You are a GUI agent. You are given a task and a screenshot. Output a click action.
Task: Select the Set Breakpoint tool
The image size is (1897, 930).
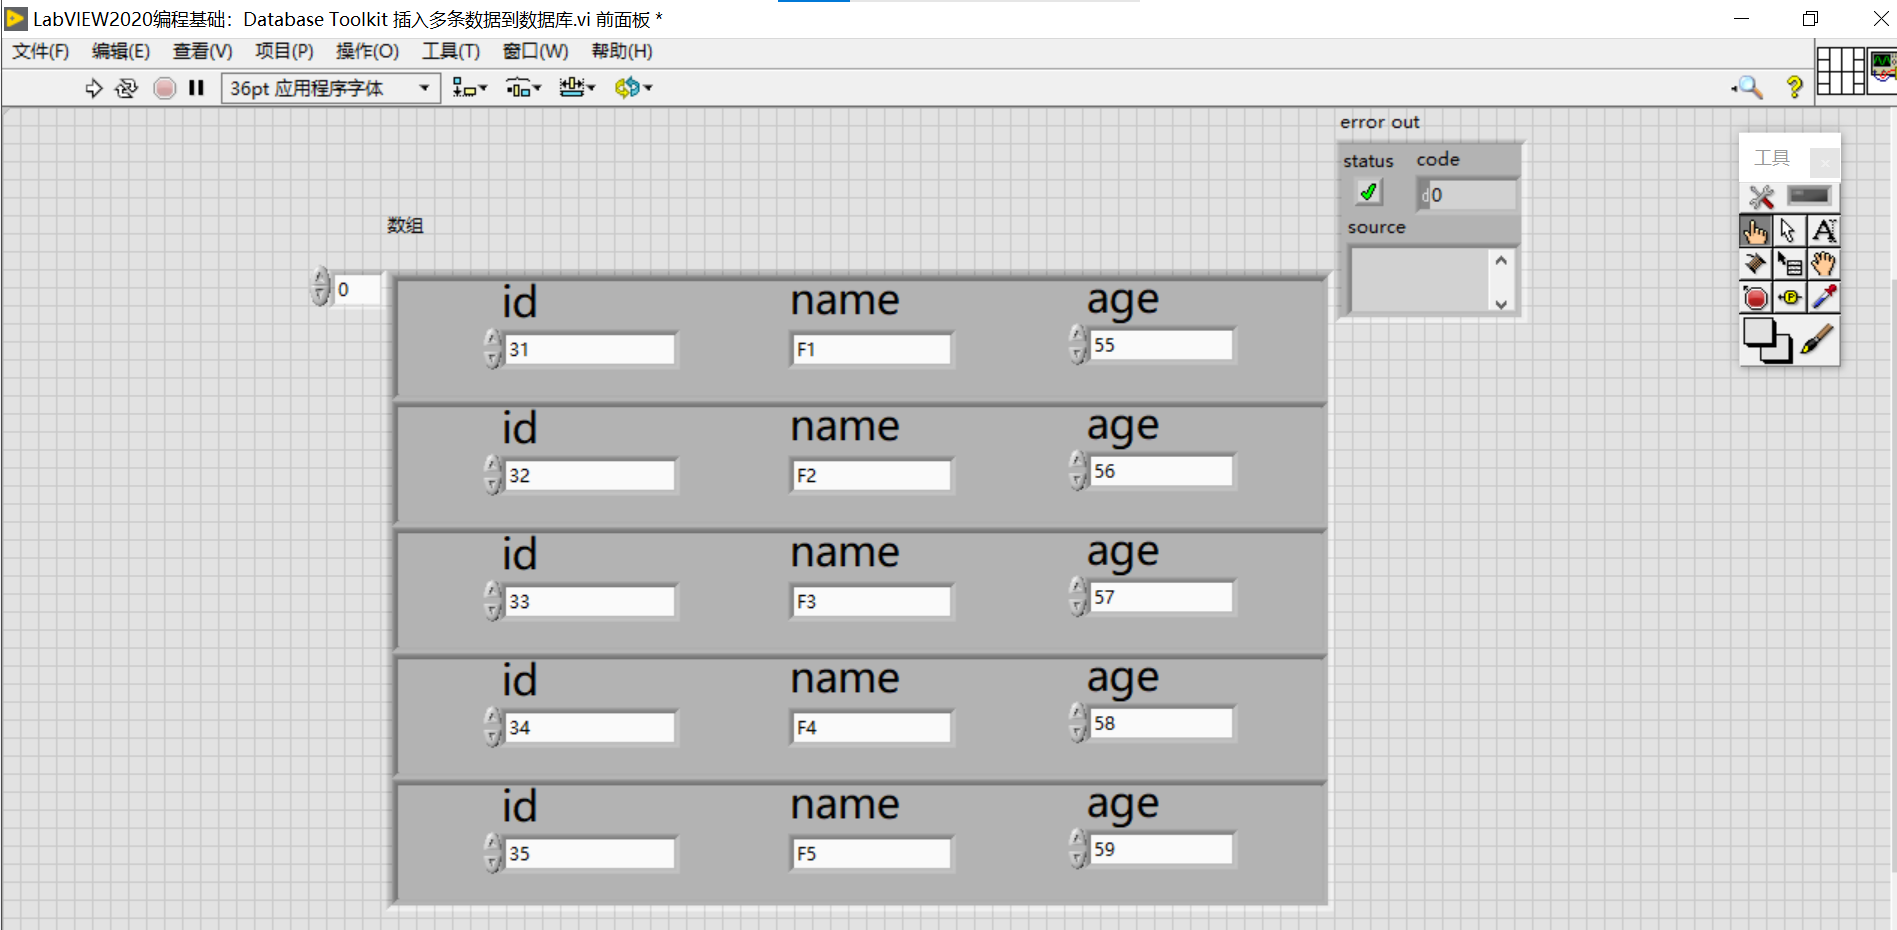pyautogui.click(x=1756, y=297)
